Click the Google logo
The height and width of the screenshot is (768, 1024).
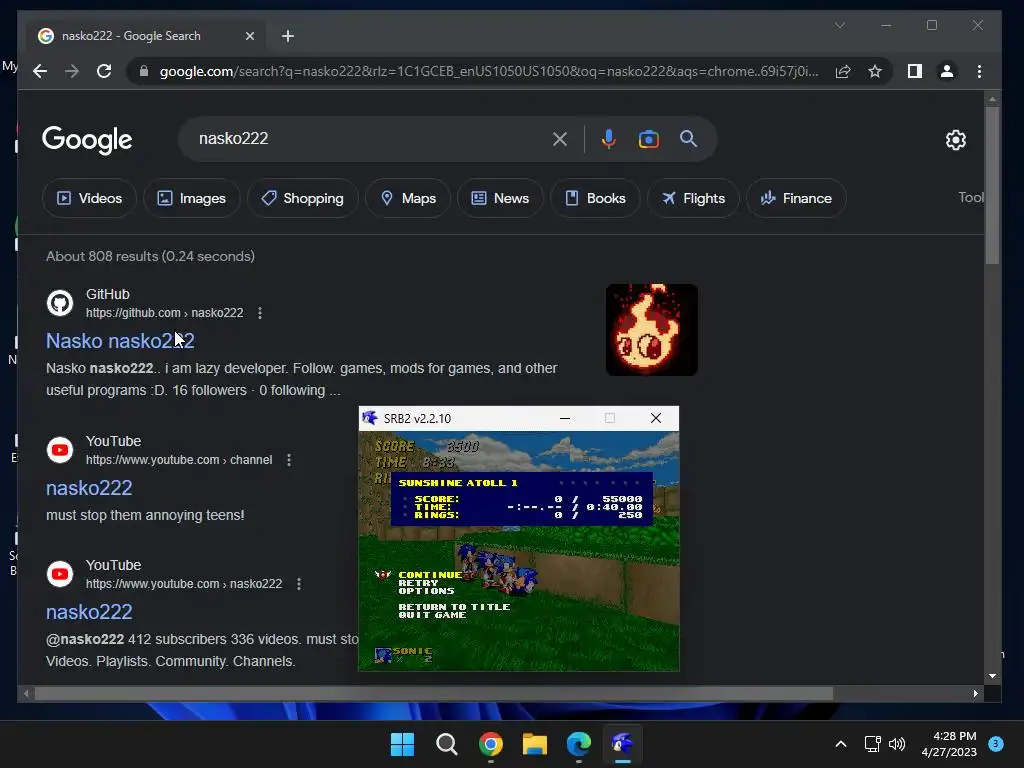point(87,140)
